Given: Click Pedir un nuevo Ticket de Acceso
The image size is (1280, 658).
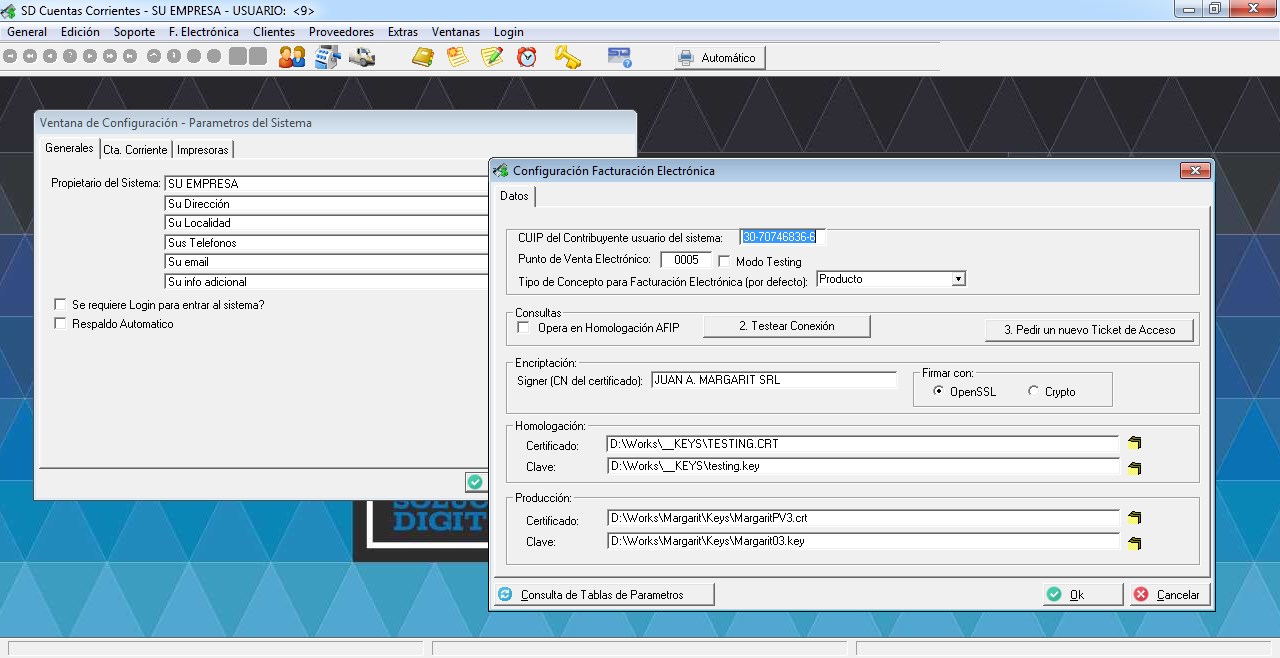Looking at the screenshot, I should pyautogui.click(x=1089, y=330).
